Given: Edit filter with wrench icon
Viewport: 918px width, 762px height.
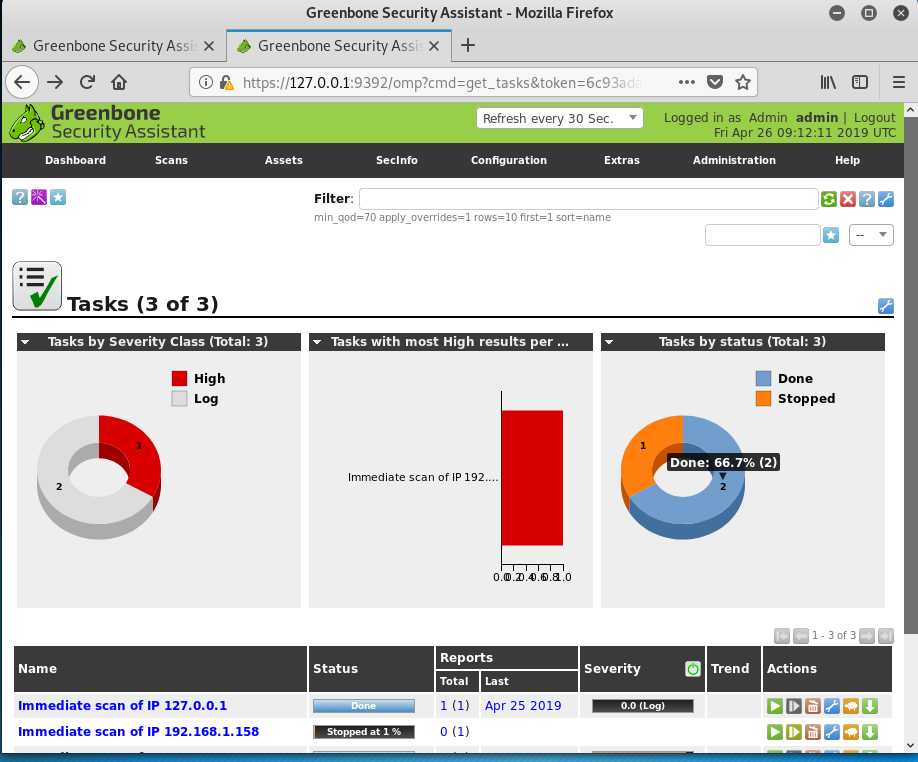Looking at the screenshot, I should click(x=886, y=199).
